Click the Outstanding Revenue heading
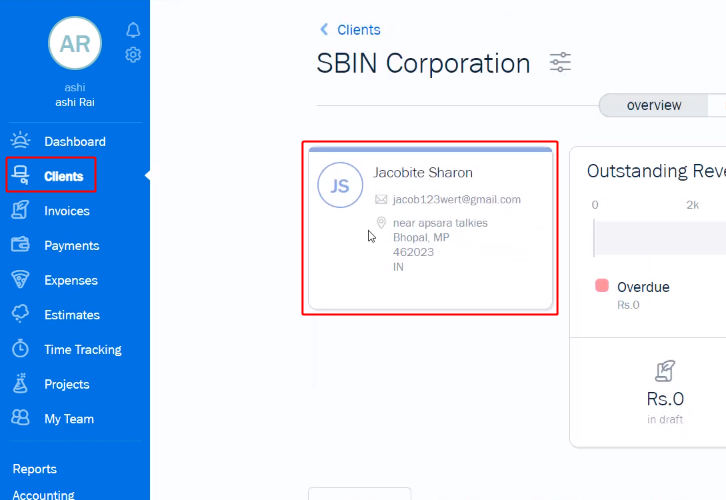This screenshot has width=726, height=500. (656, 171)
